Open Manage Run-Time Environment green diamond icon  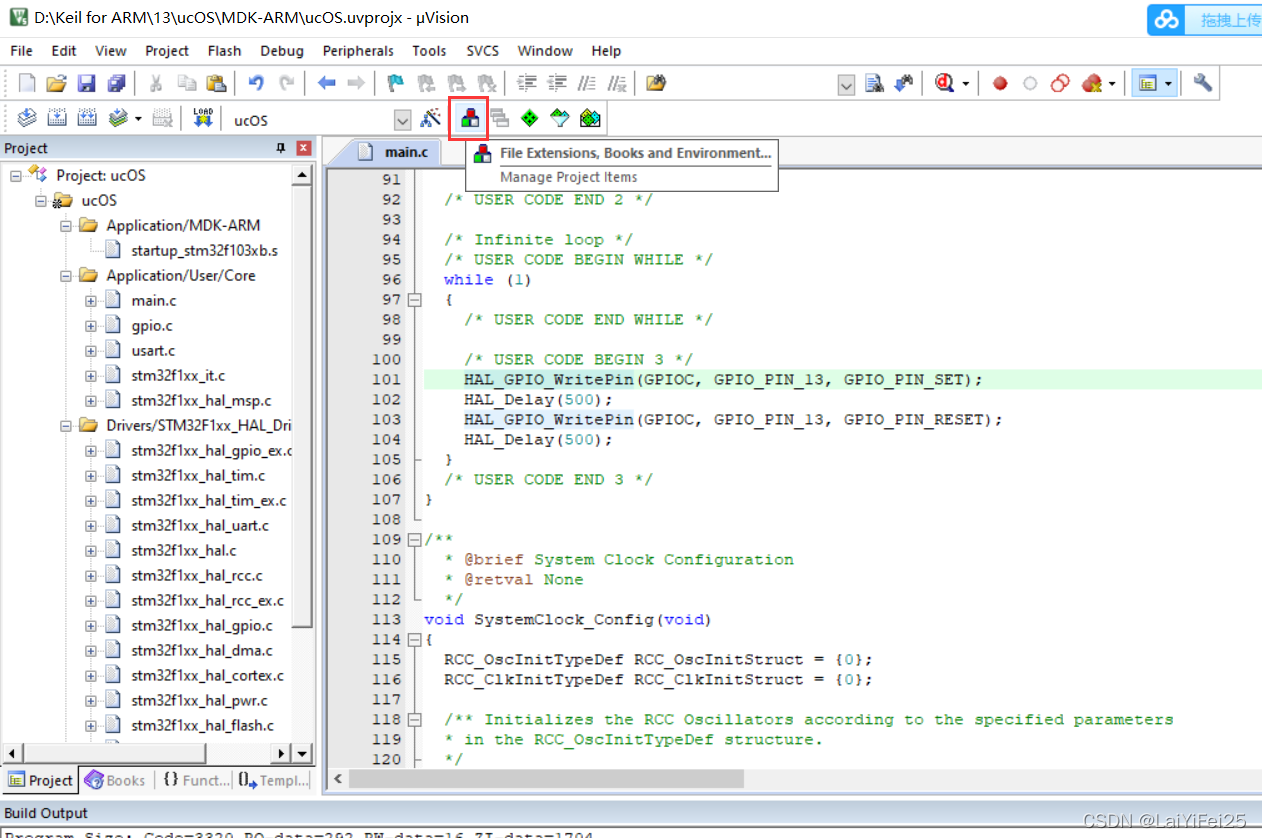(x=529, y=119)
